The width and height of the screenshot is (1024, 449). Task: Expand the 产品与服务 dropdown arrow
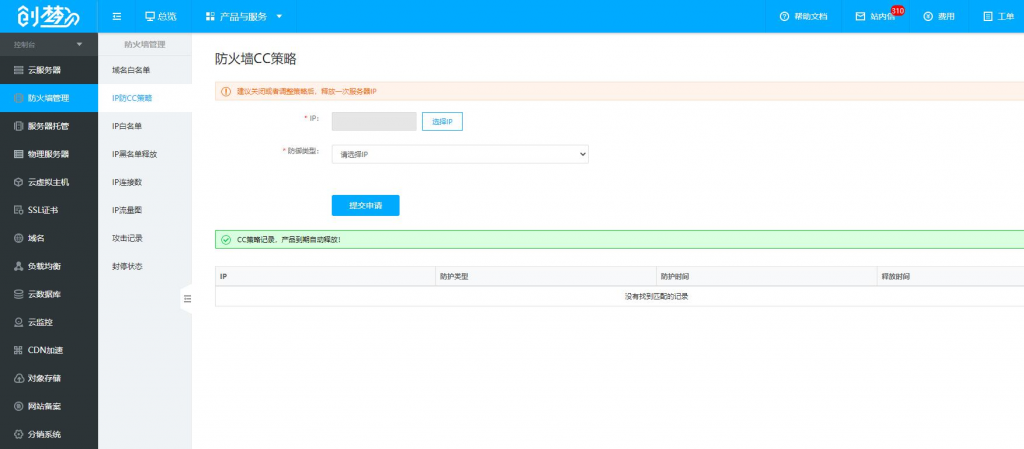280,16
